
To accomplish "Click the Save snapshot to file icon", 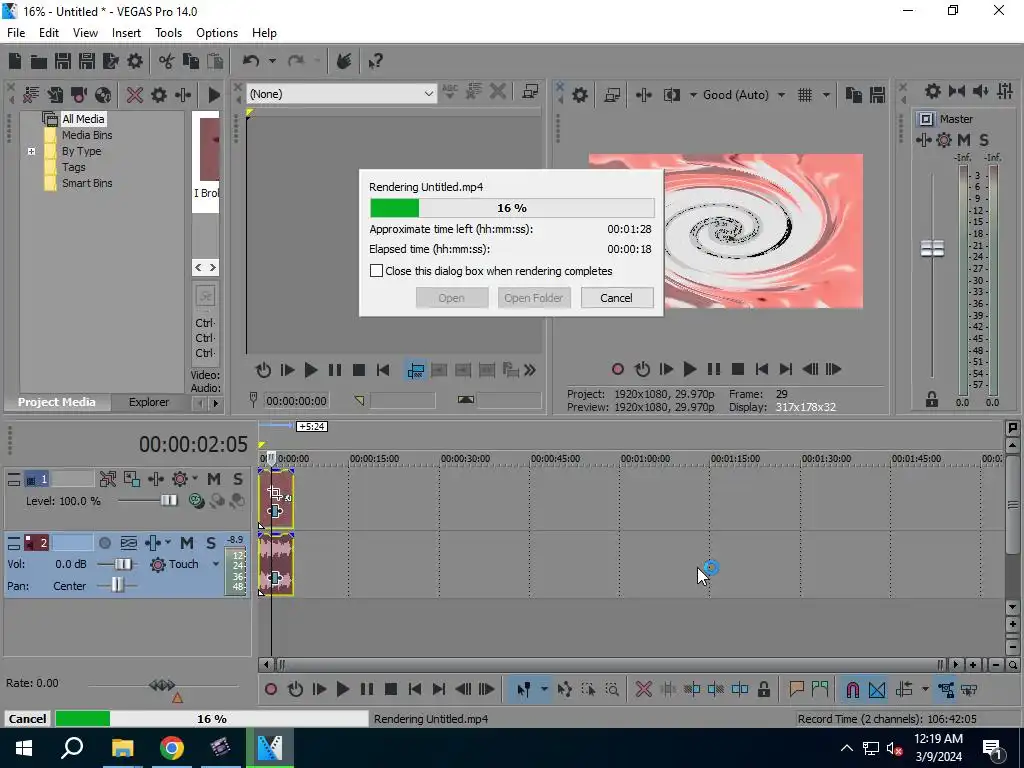I will tap(878, 95).
